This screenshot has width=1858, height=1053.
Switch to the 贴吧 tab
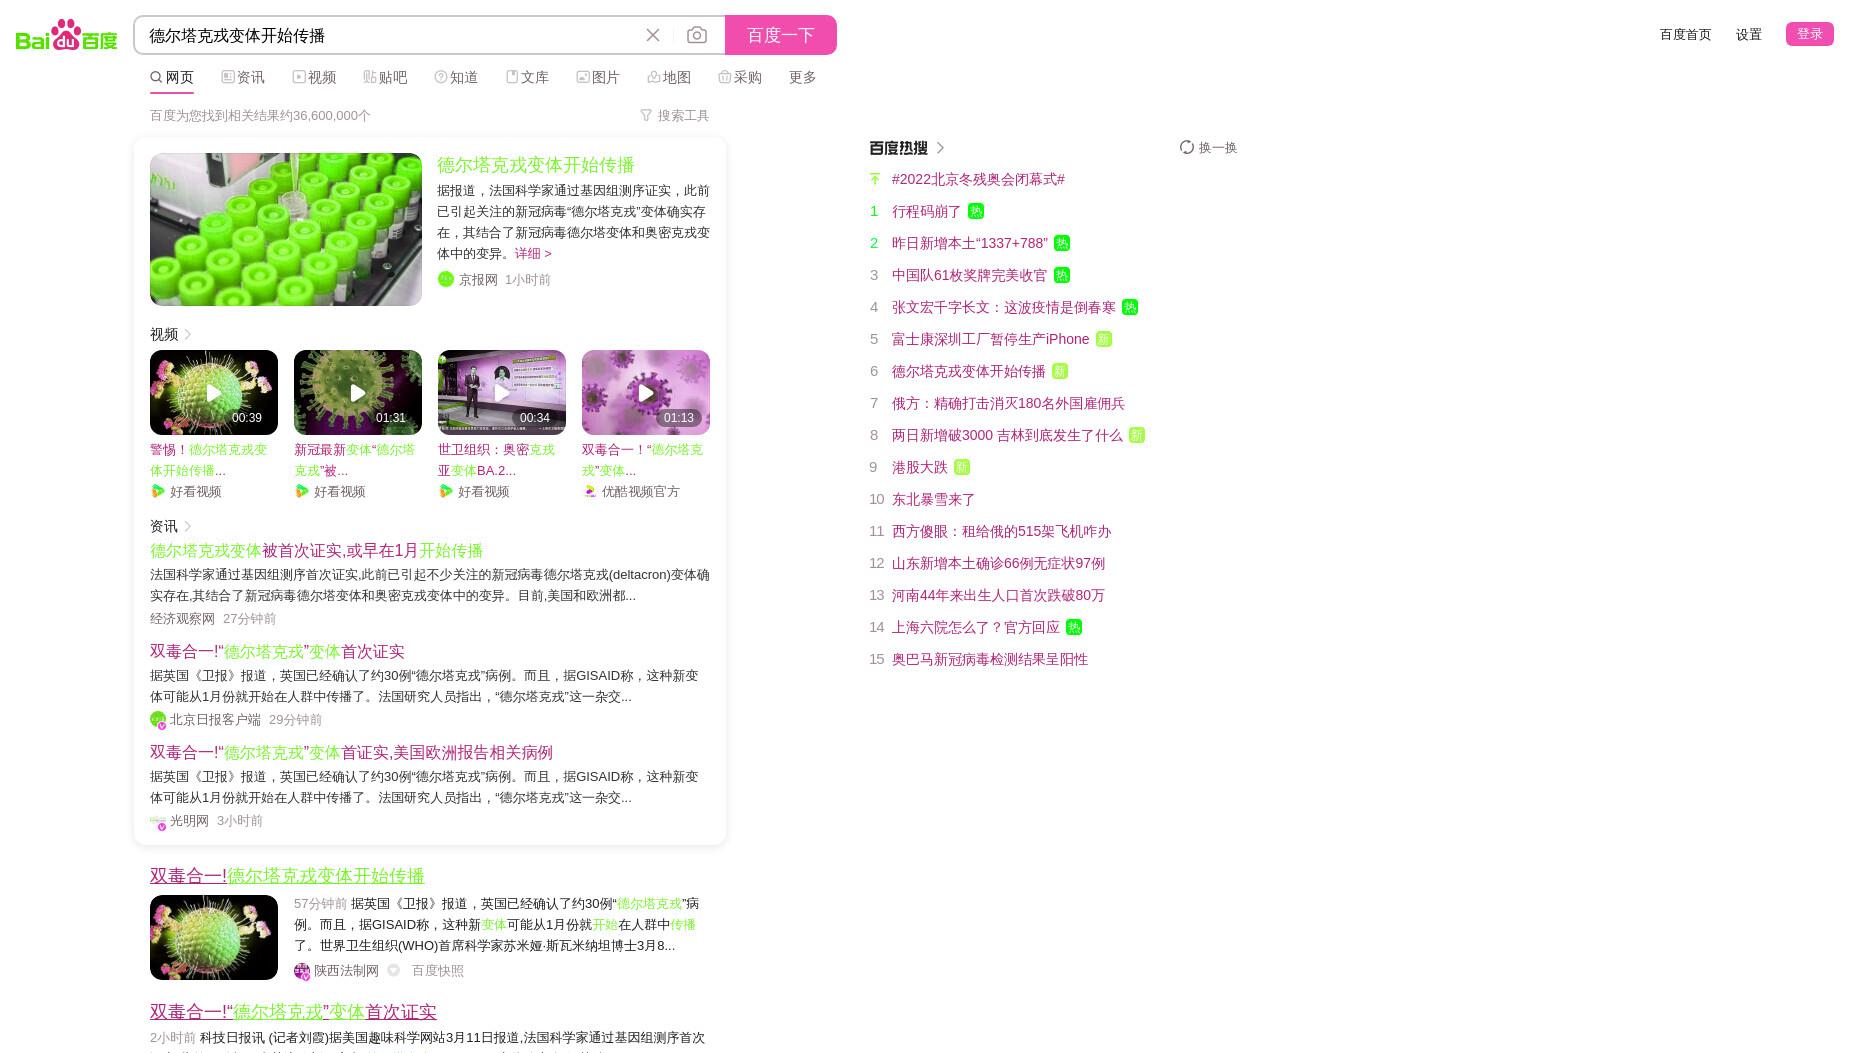tap(385, 77)
